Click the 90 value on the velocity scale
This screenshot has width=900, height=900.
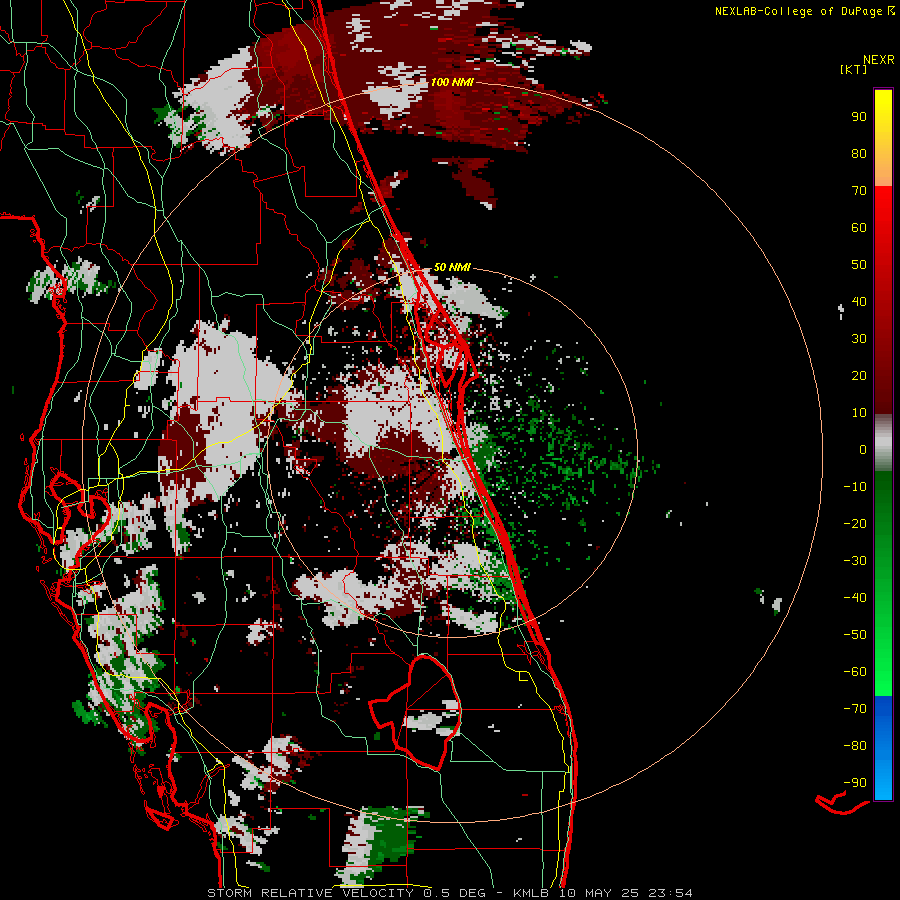pos(859,117)
